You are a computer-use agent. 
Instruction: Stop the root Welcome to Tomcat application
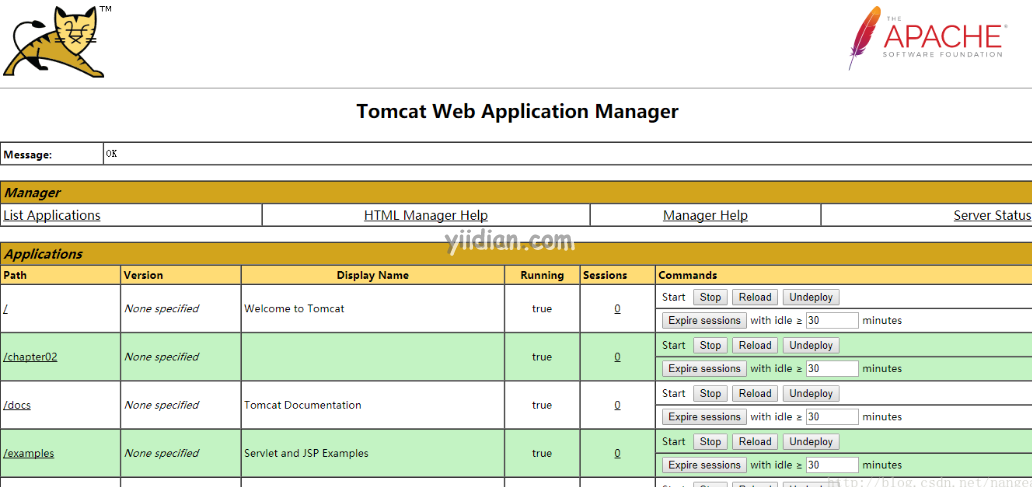click(710, 297)
